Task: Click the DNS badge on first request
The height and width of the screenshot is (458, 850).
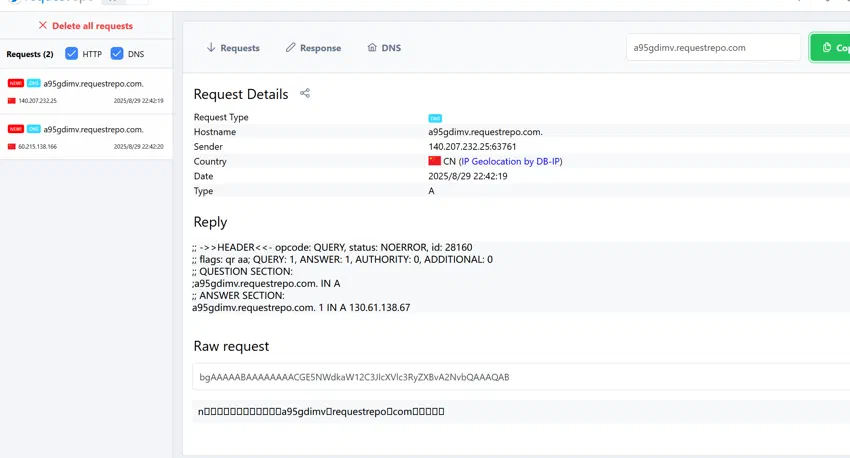Action: [34, 83]
